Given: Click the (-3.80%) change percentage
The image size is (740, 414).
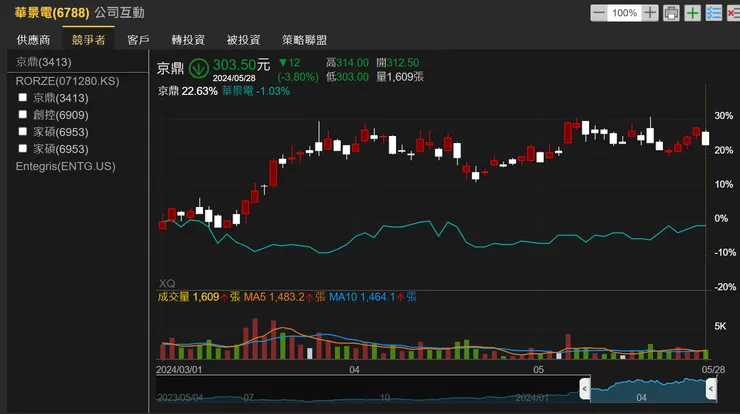Looking at the screenshot, I should tap(298, 77).
